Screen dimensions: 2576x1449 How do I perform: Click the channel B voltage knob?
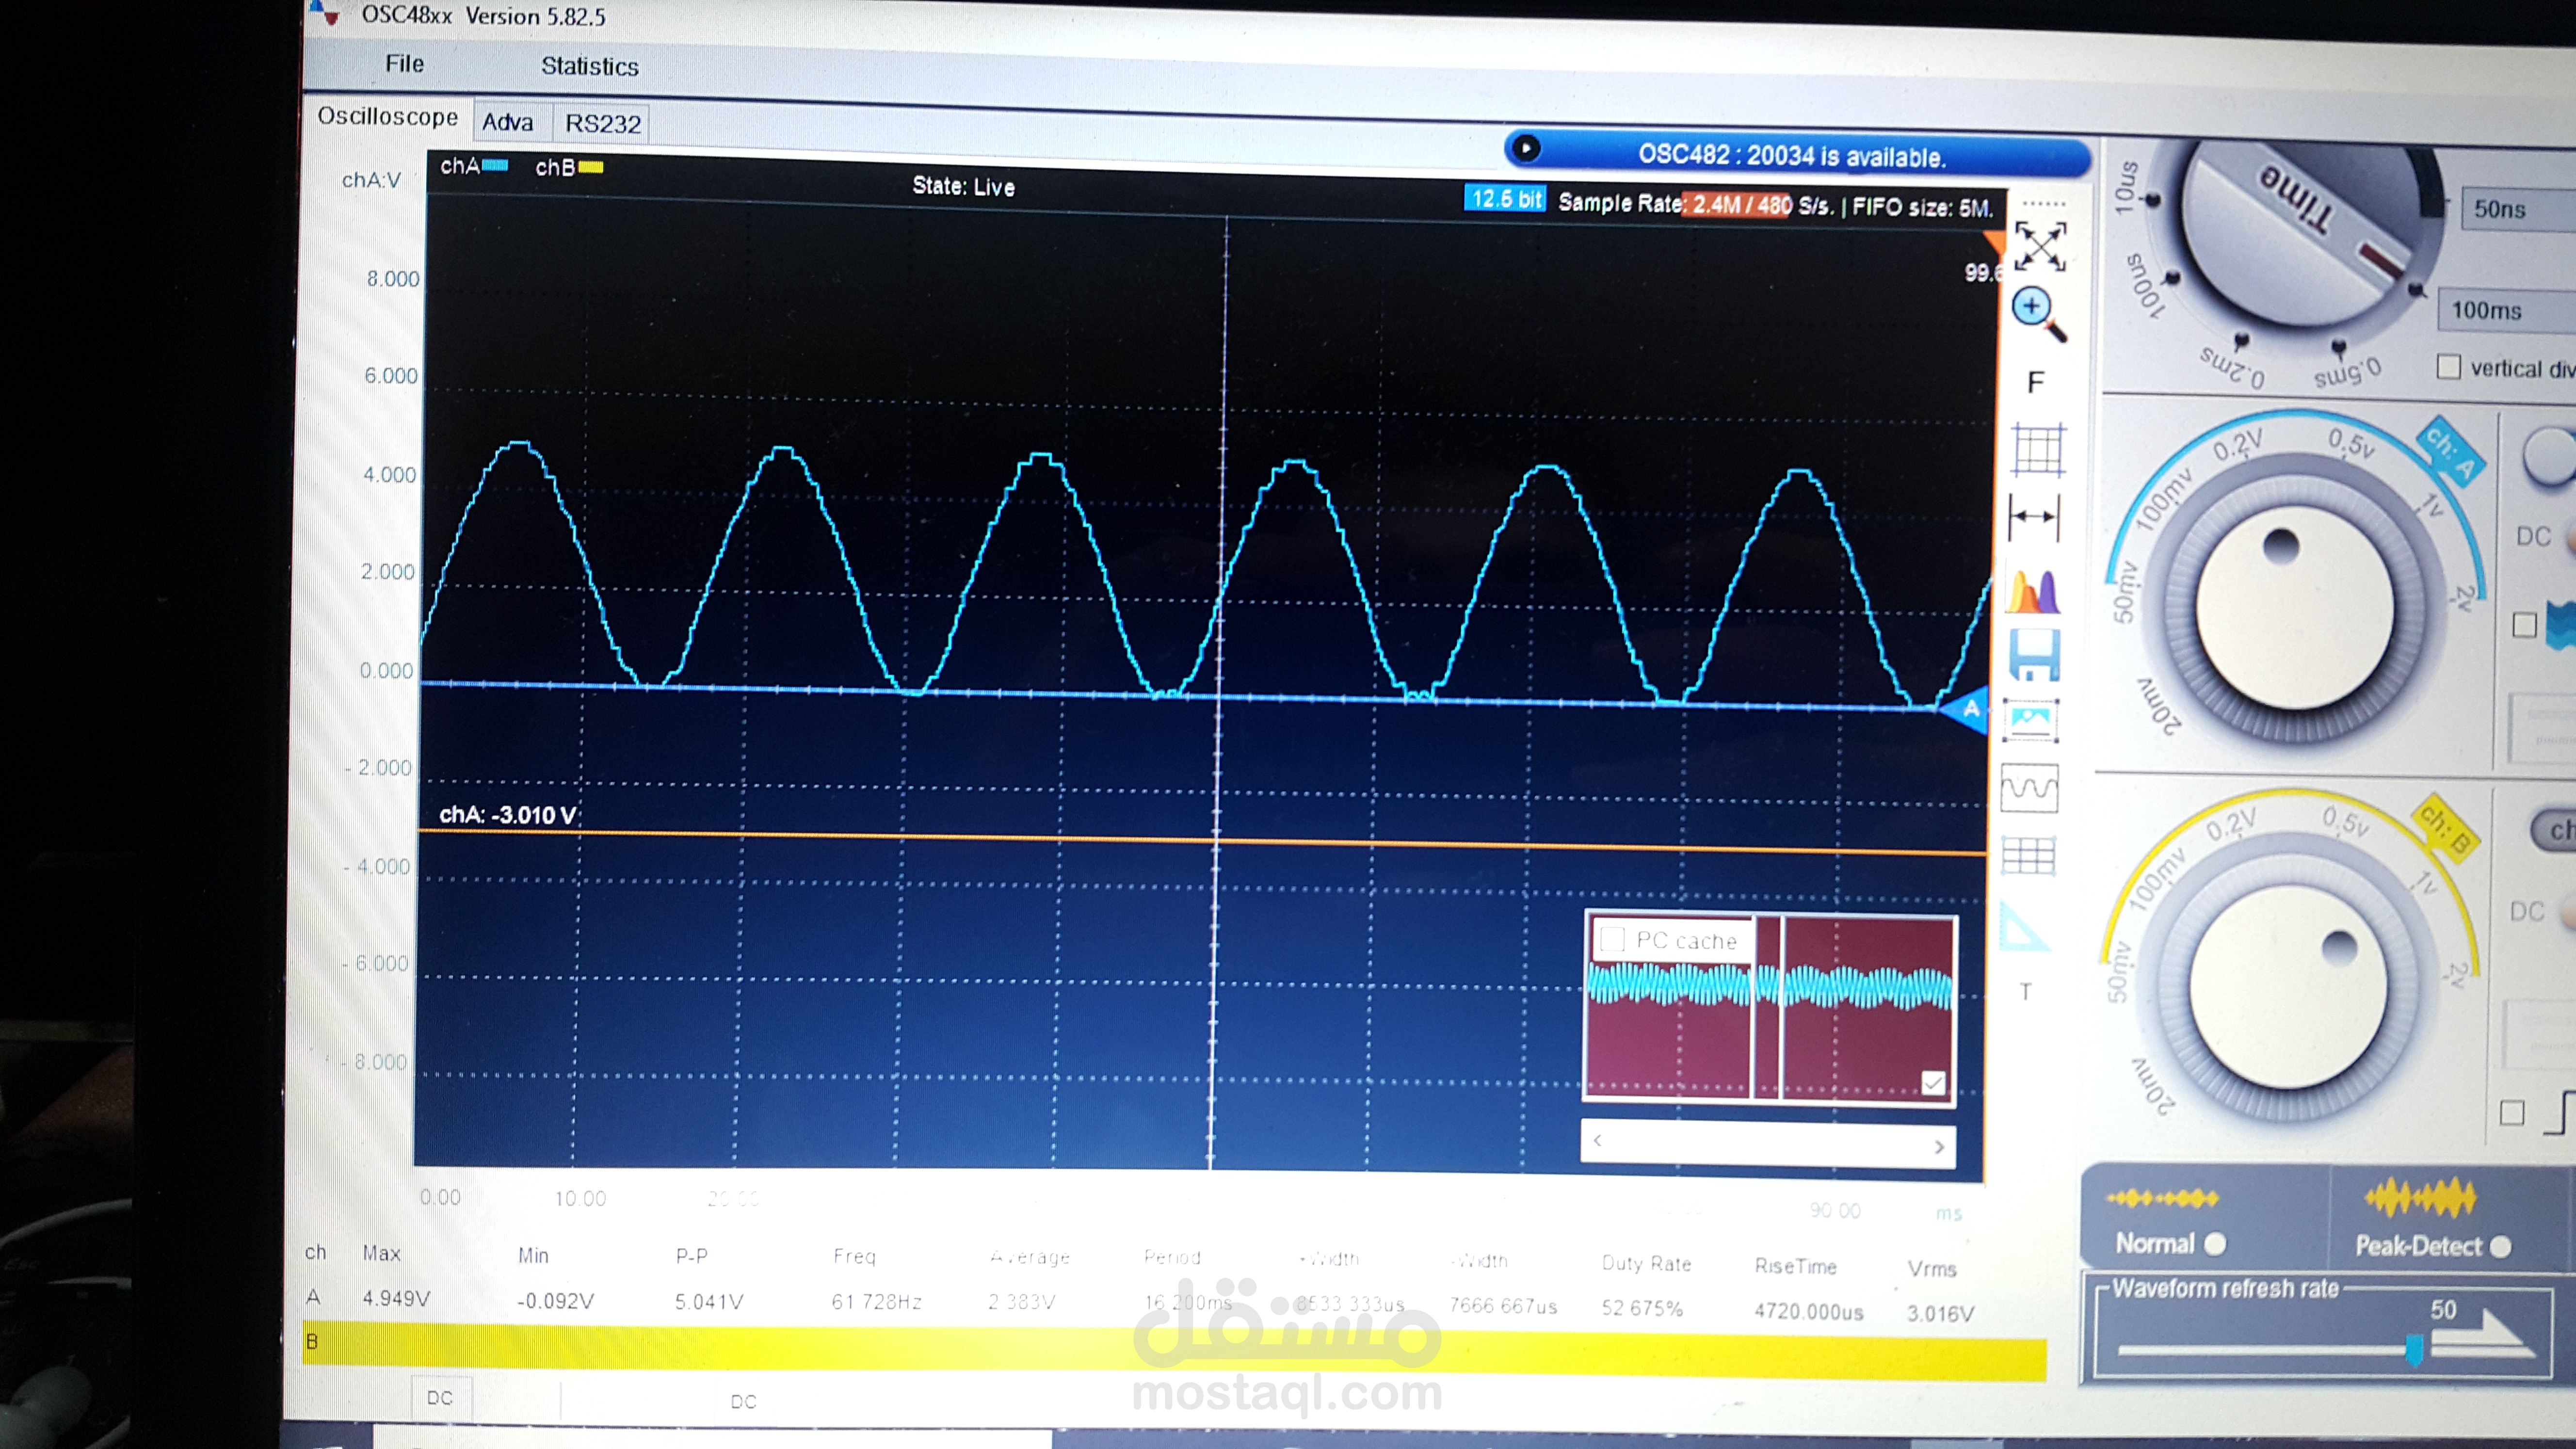(2288, 986)
